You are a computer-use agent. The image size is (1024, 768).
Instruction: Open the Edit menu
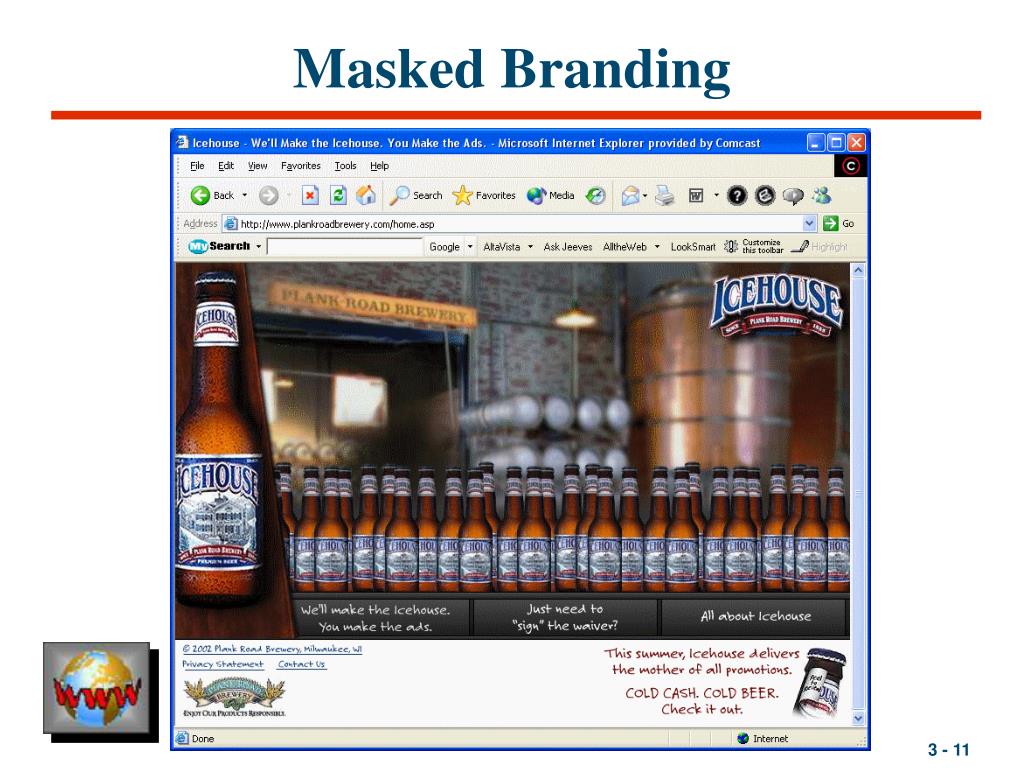[226, 166]
